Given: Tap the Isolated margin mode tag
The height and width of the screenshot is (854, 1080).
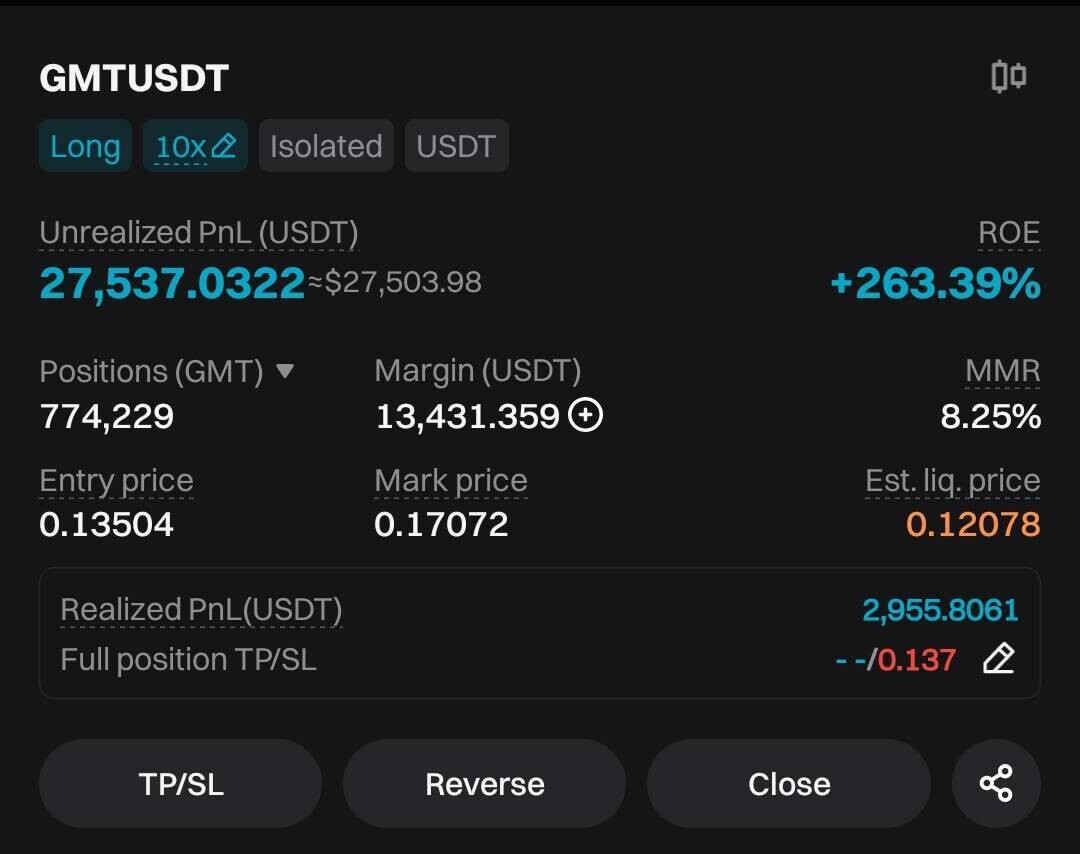Looking at the screenshot, I should [x=326, y=146].
